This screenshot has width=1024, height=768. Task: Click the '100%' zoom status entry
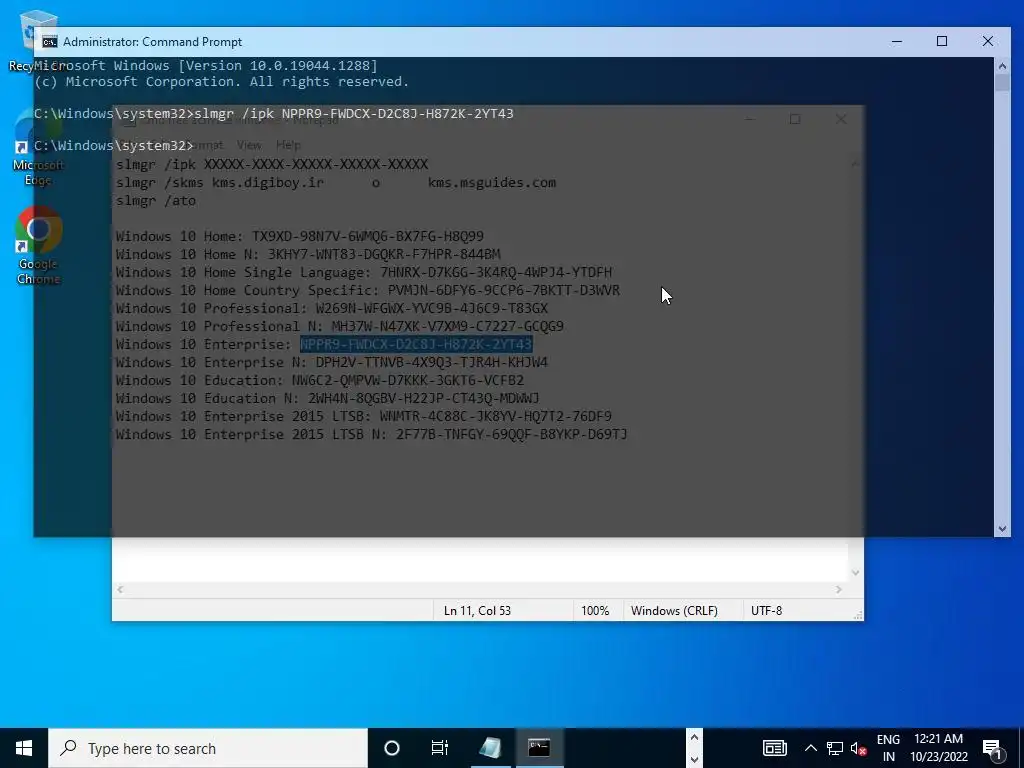(x=595, y=611)
